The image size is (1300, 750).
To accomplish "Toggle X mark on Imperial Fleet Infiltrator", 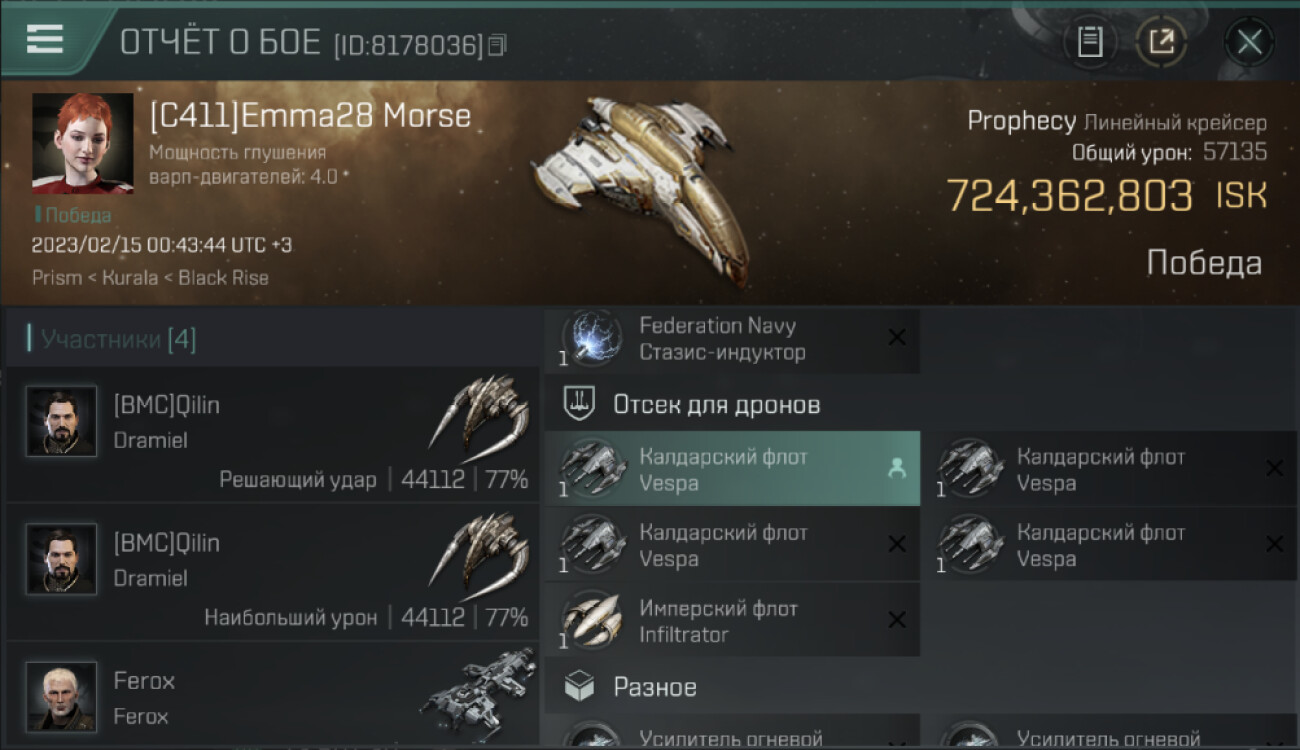I will pos(897,620).
